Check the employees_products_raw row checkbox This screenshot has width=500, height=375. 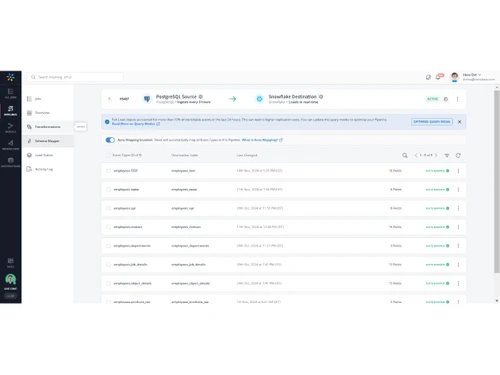pyautogui.click(x=108, y=302)
